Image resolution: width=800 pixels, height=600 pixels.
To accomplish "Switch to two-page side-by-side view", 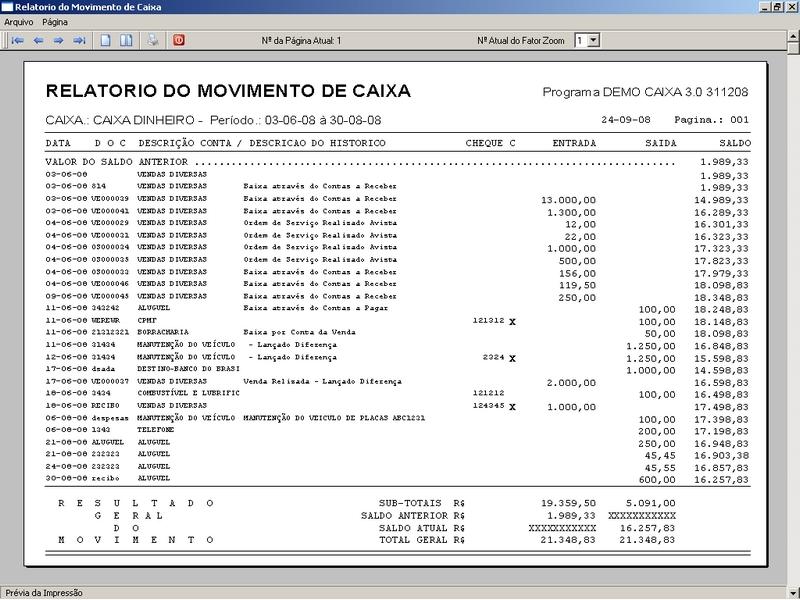I will point(126,41).
